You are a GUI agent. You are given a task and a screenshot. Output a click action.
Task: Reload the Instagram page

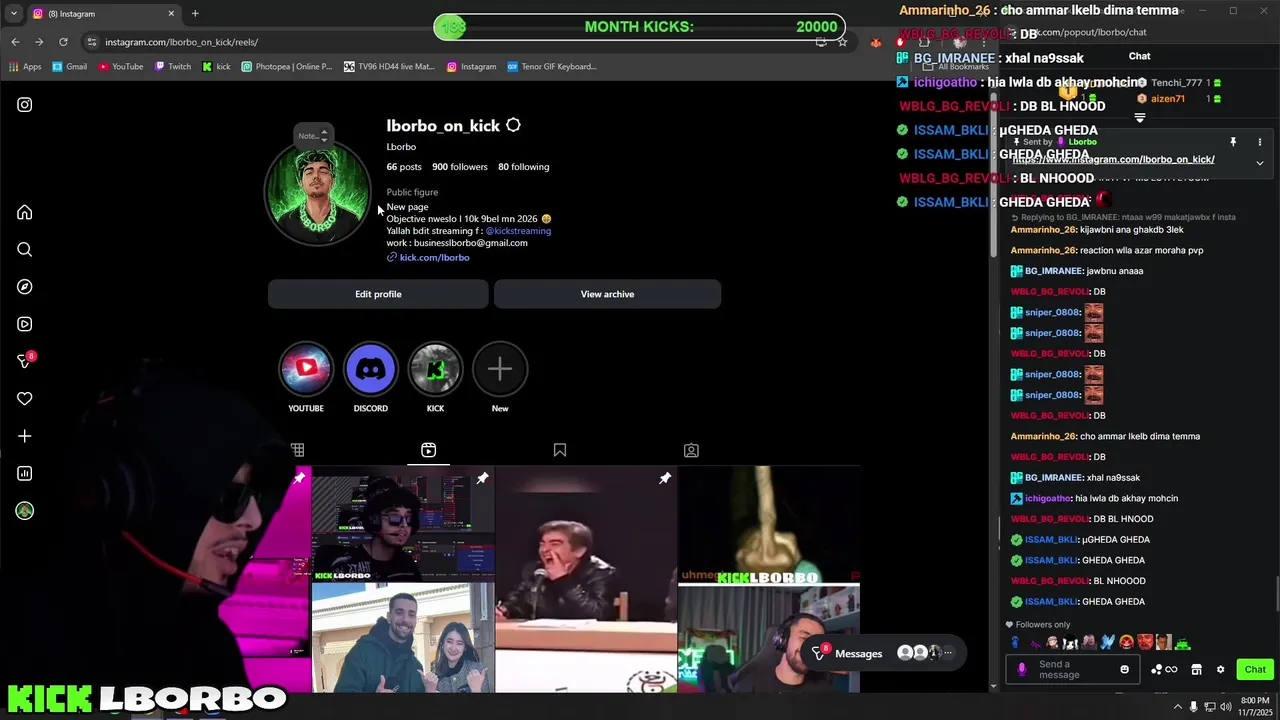pyautogui.click(x=63, y=42)
